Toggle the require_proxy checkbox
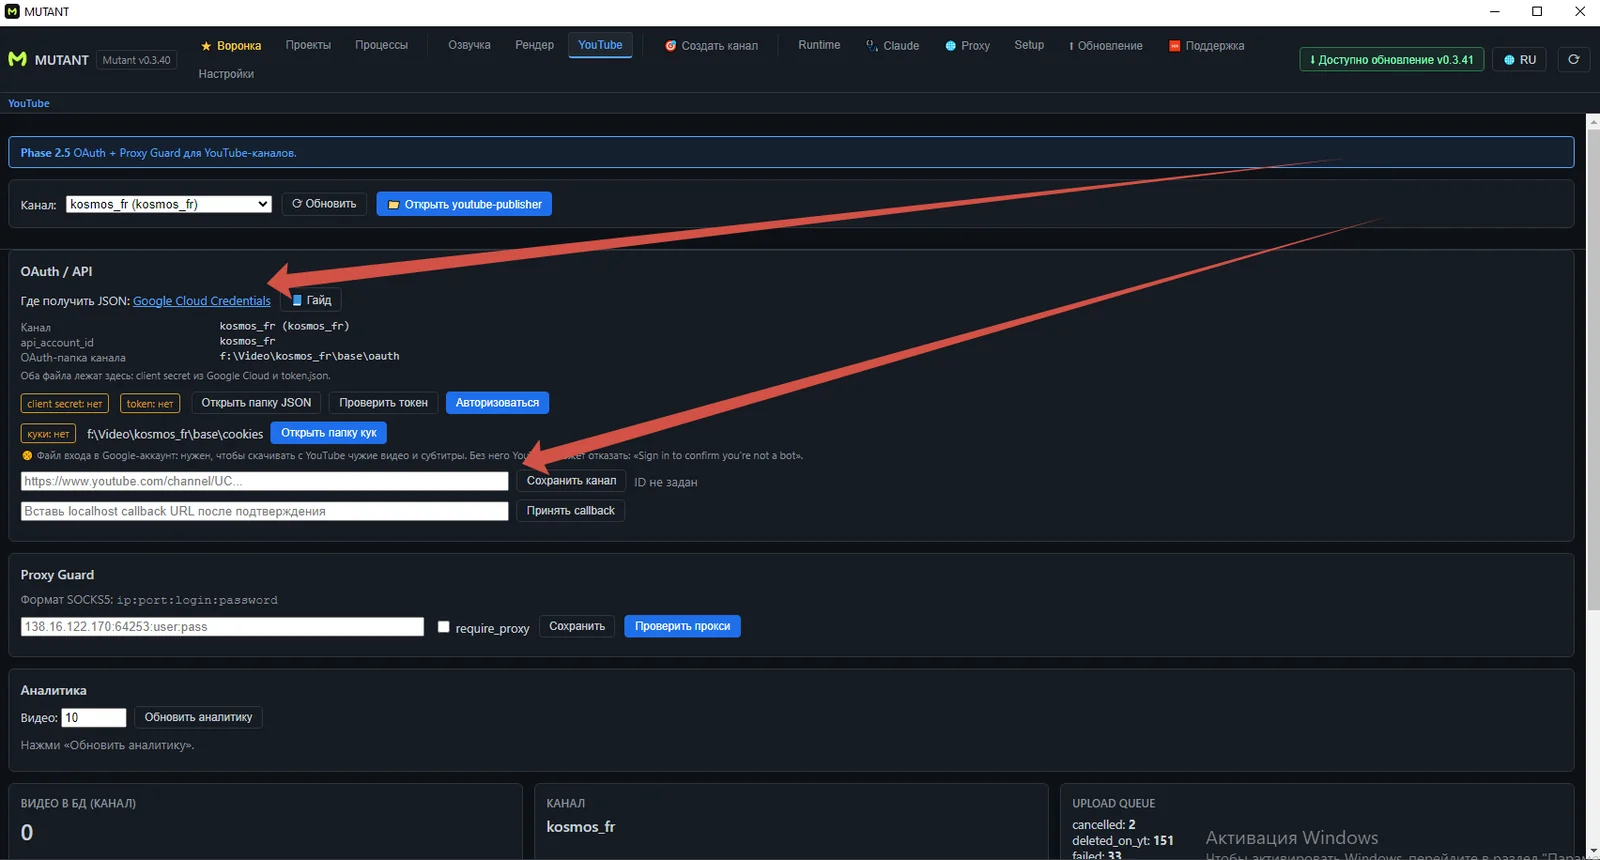This screenshot has height=860, width=1600. pyautogui.click(x=444, y=627)
